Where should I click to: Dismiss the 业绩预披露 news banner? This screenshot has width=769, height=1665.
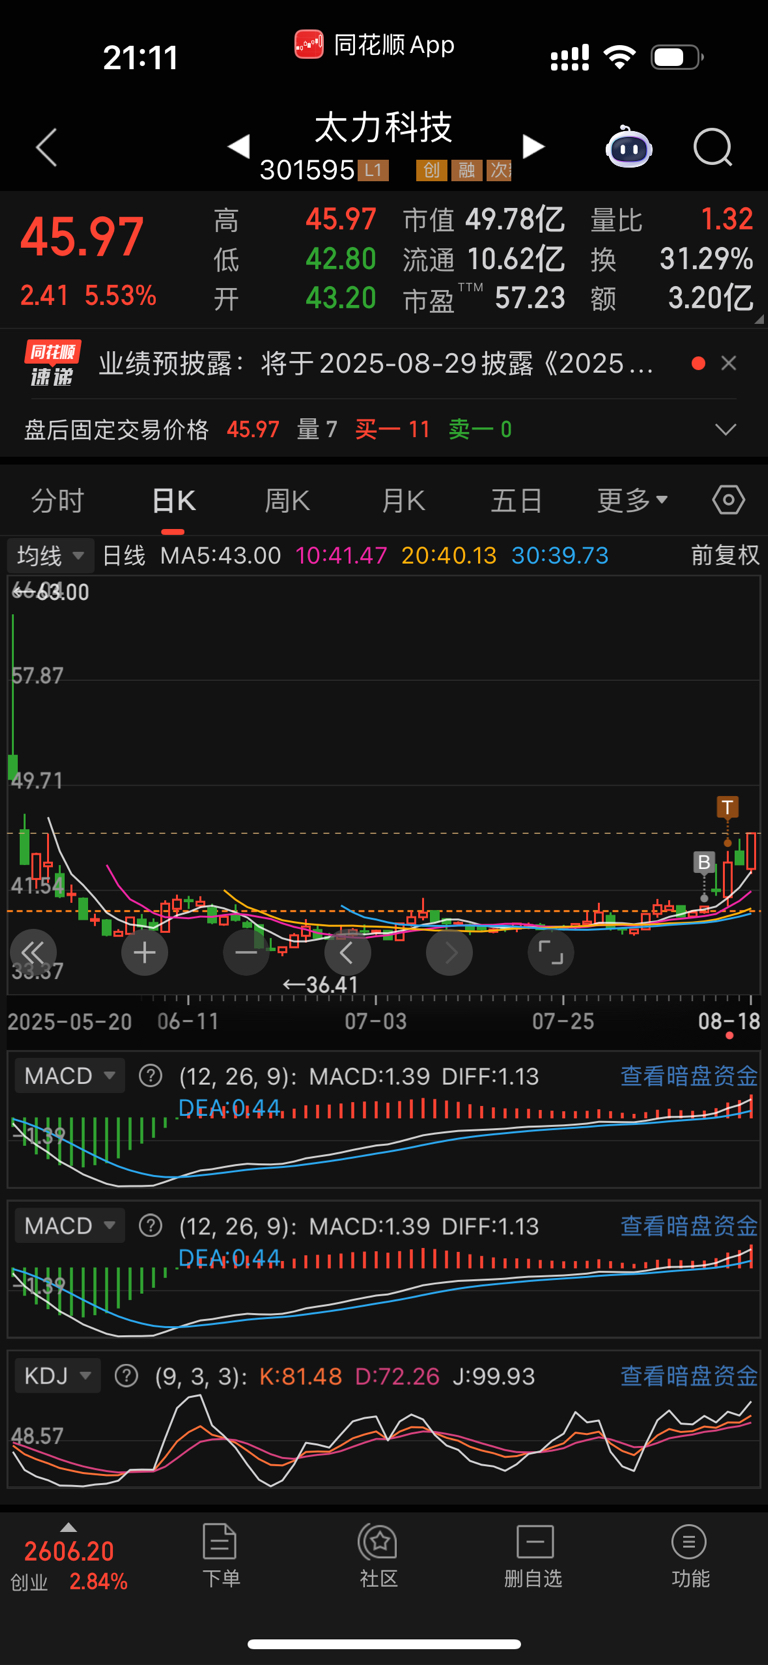pos(729,363)
